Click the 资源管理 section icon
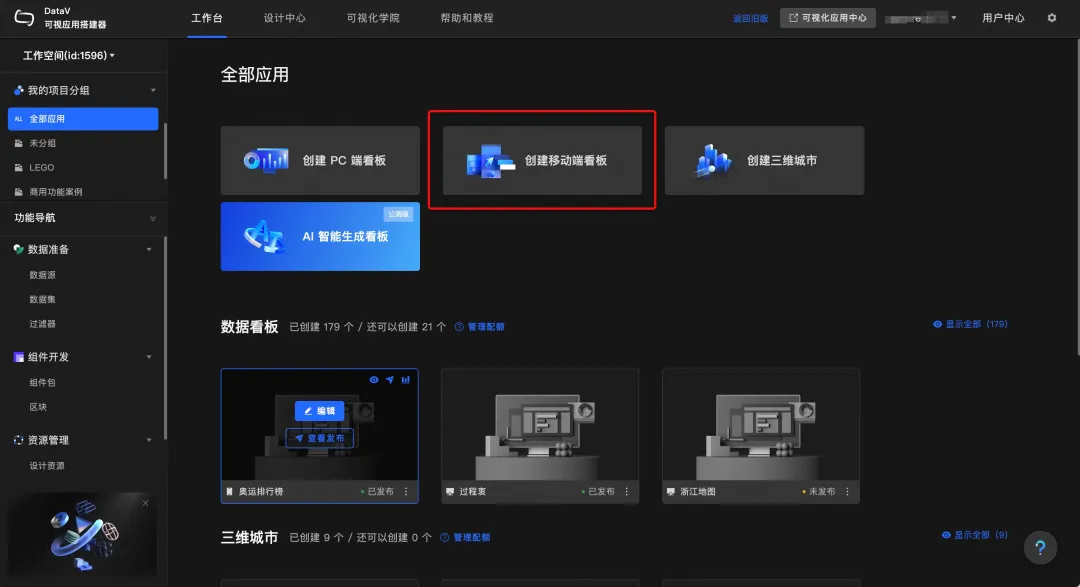 pos(19,440)
